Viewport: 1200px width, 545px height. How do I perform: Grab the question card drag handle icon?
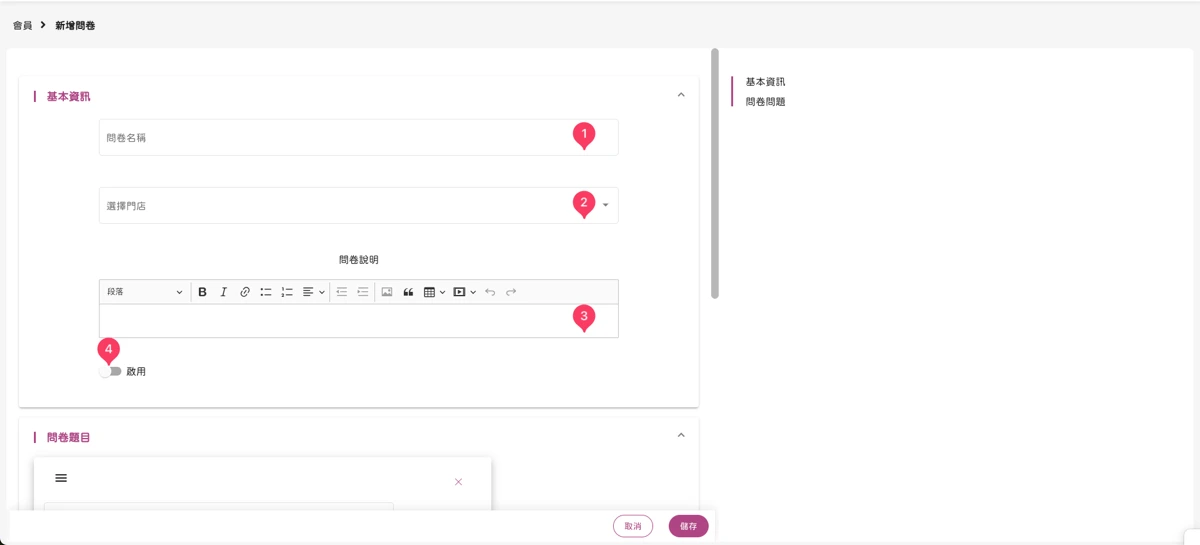click(61, 478)
